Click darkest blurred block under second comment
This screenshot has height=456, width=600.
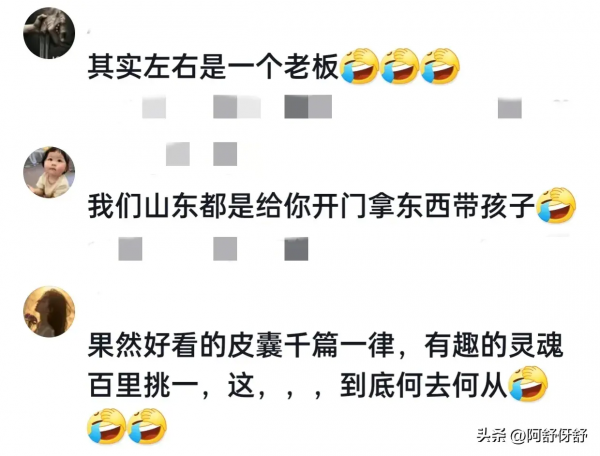click(296, 249)
